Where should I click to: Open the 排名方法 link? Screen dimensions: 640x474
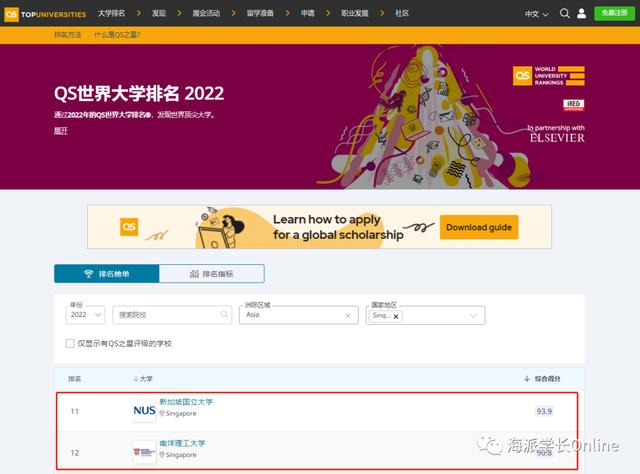68,35
